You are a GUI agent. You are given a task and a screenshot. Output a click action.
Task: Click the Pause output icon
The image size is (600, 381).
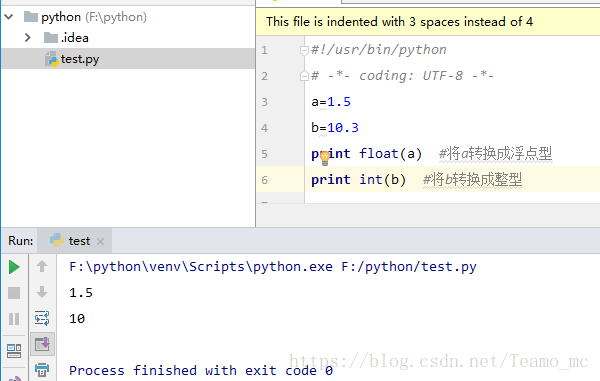point(14,319)
